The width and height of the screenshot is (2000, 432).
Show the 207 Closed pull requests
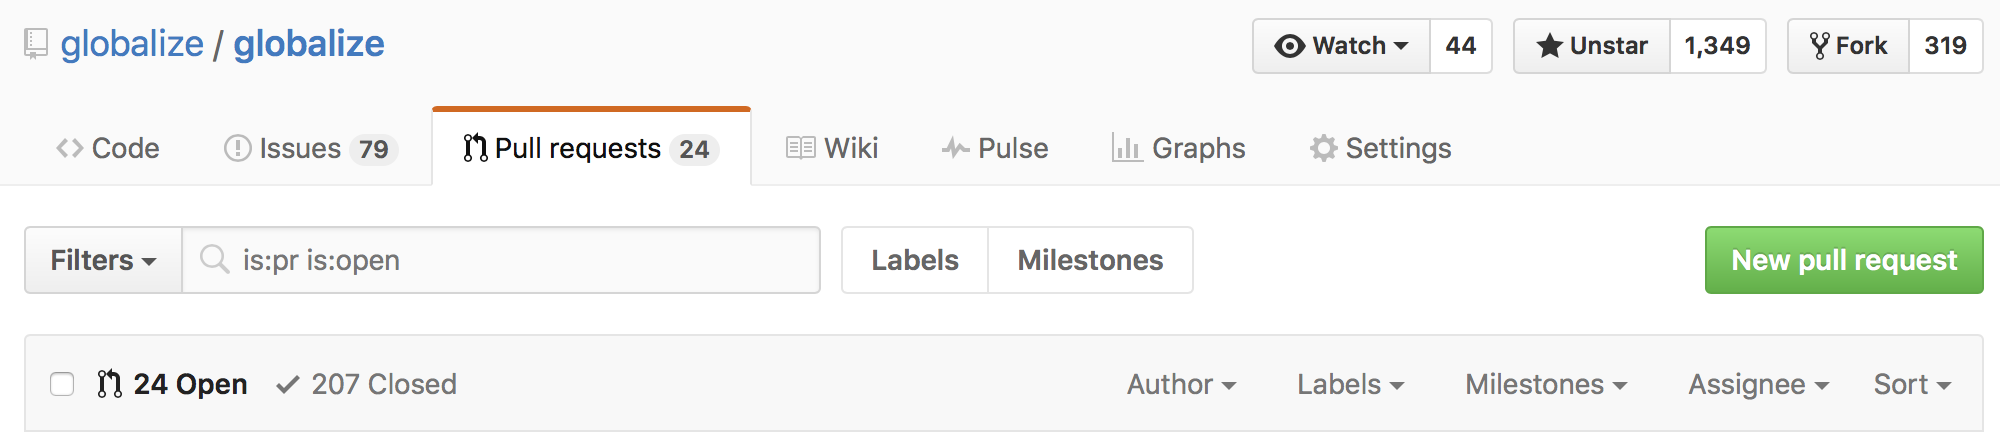point(367,384)
